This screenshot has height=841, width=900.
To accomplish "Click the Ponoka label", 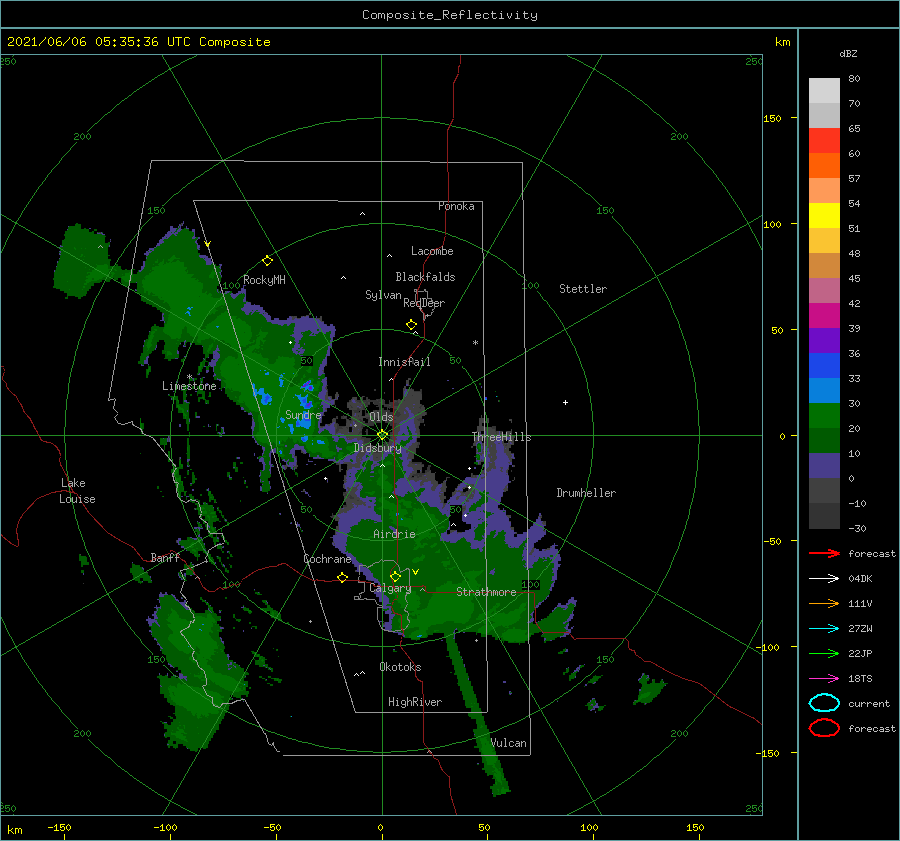I will click(456, 206).
